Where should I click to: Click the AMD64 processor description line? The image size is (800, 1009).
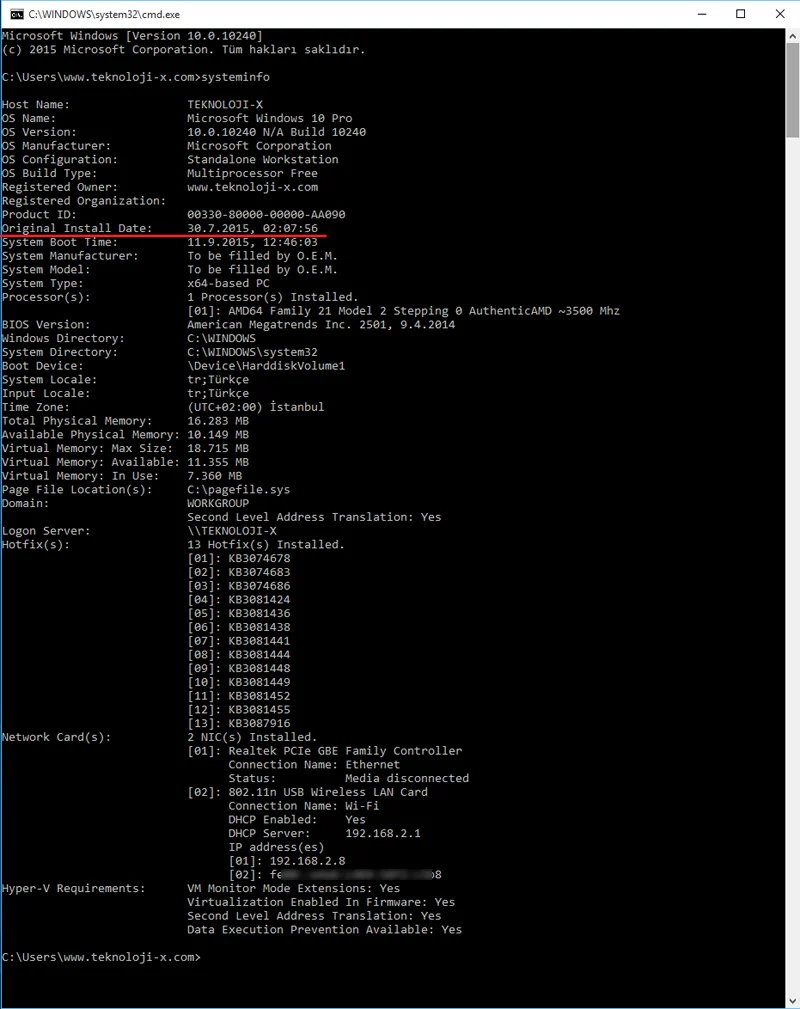(x=403, y=311)
